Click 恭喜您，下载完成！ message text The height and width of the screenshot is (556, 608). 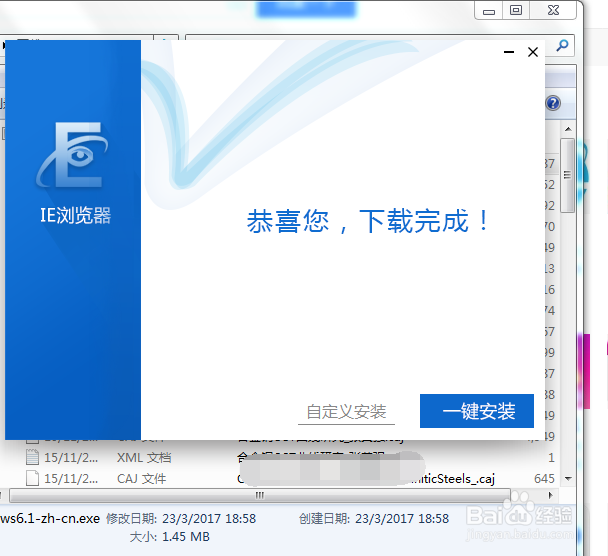point(368,221)
